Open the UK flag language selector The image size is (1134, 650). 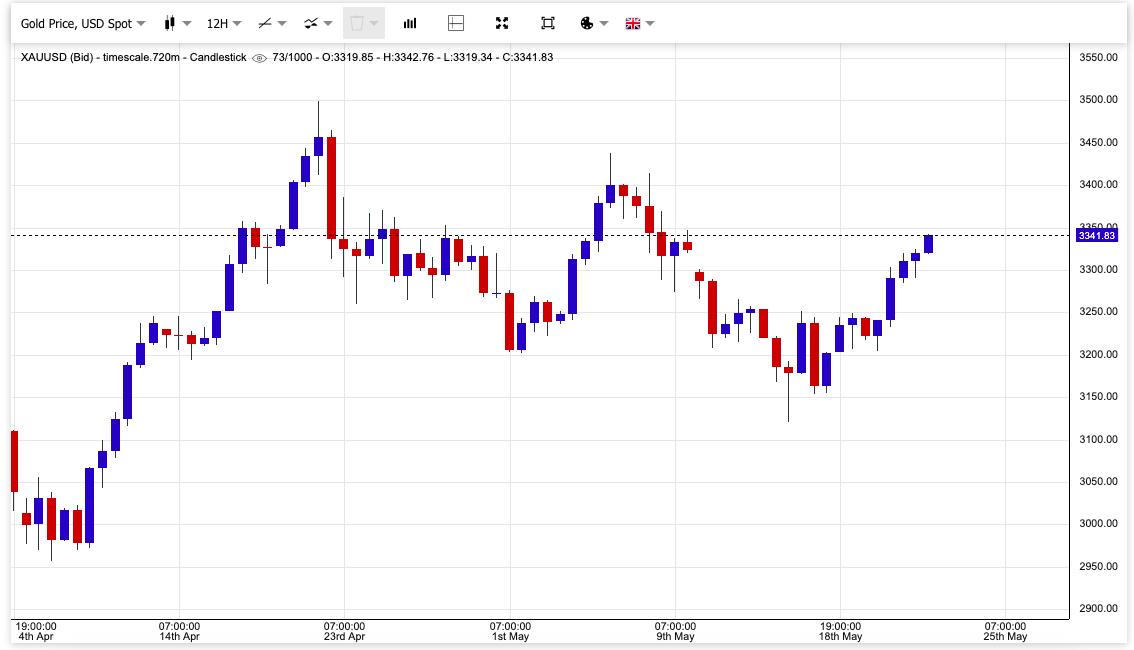tap(639, 23)
